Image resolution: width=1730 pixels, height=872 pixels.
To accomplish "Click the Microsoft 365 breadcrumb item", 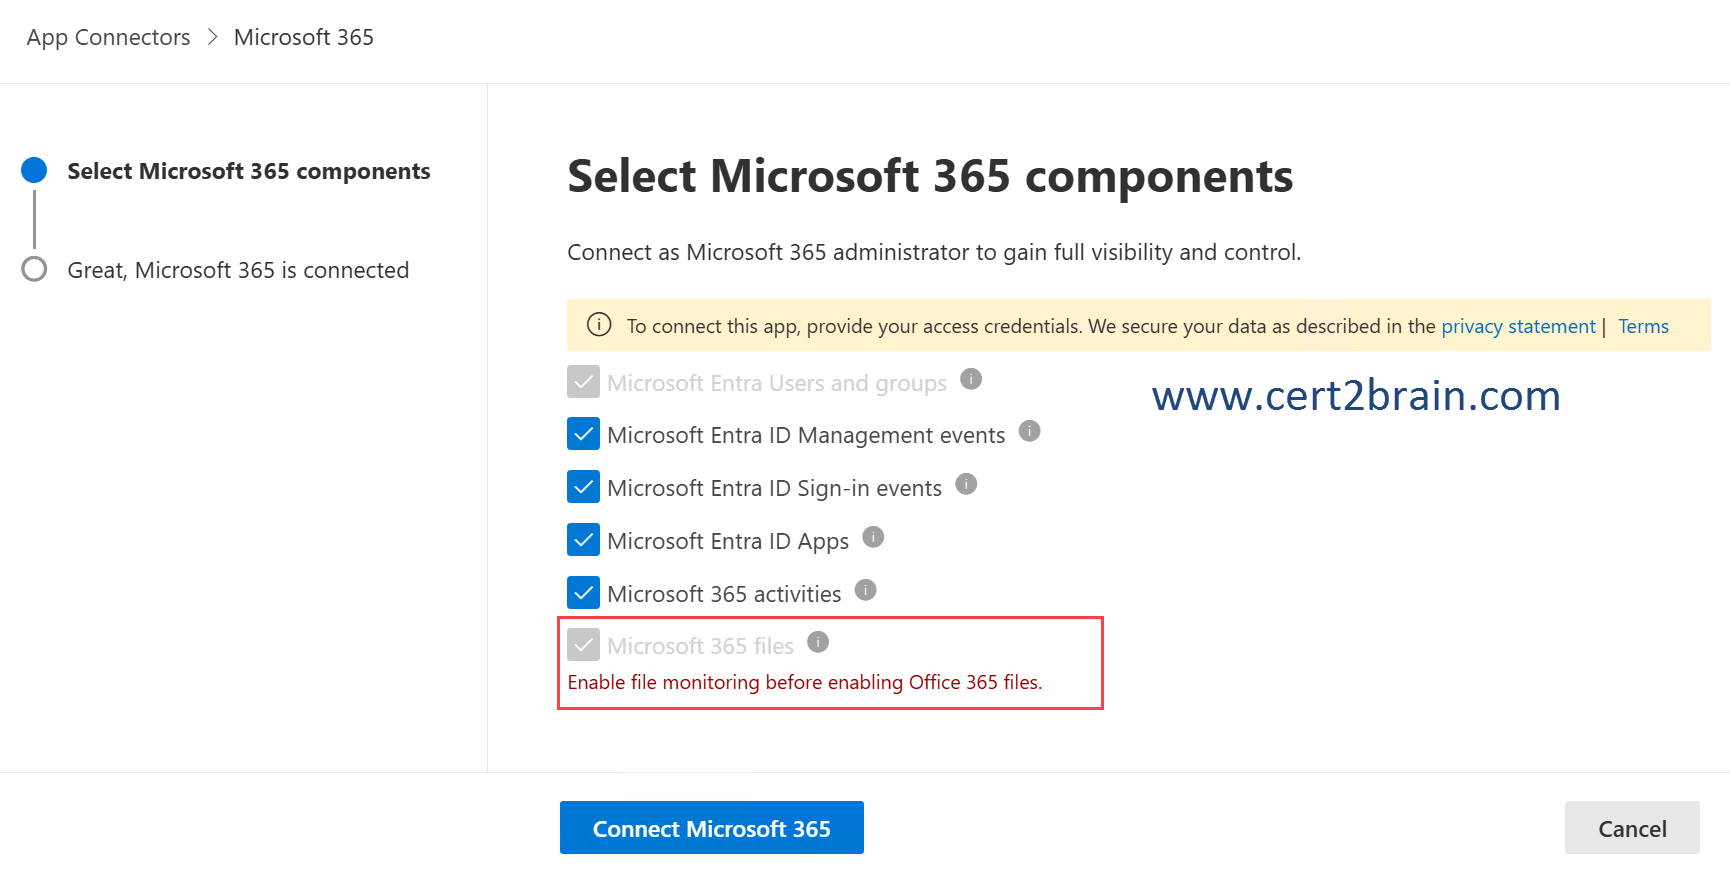I will [304, 37].
